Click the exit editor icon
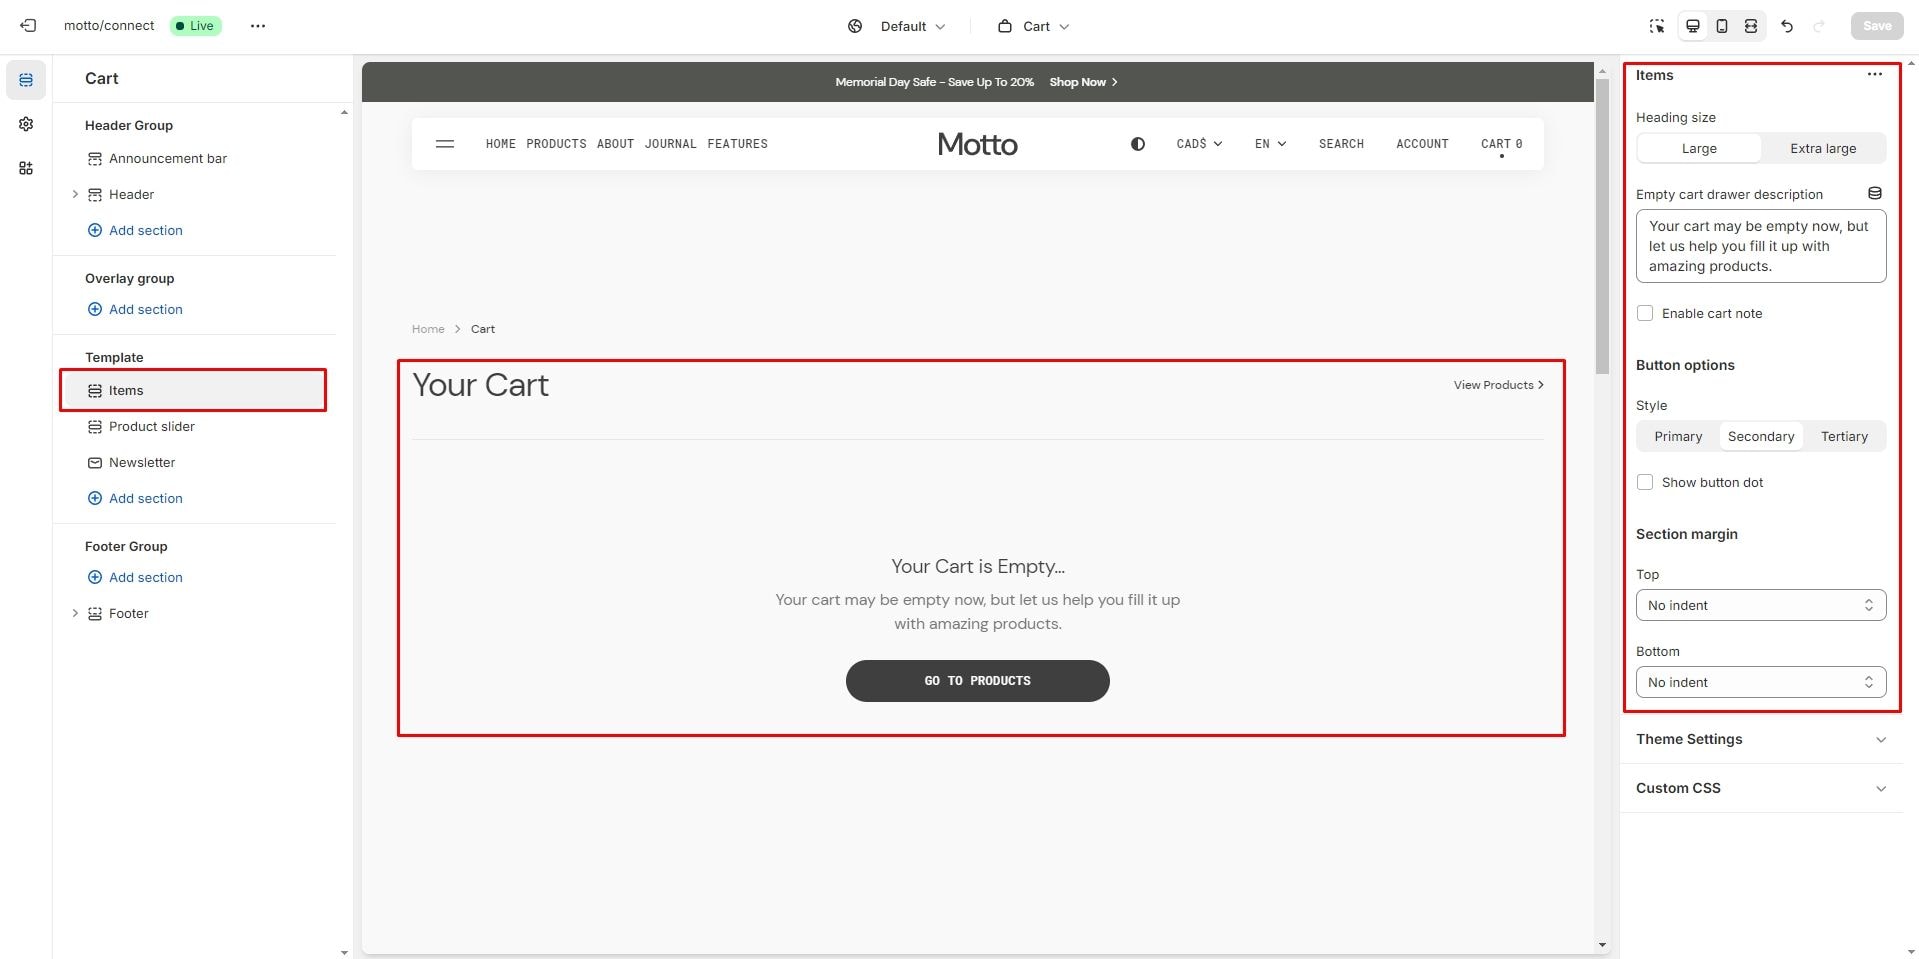Image resolution: width=1919 pixels, height=959 pixels. 28,26
